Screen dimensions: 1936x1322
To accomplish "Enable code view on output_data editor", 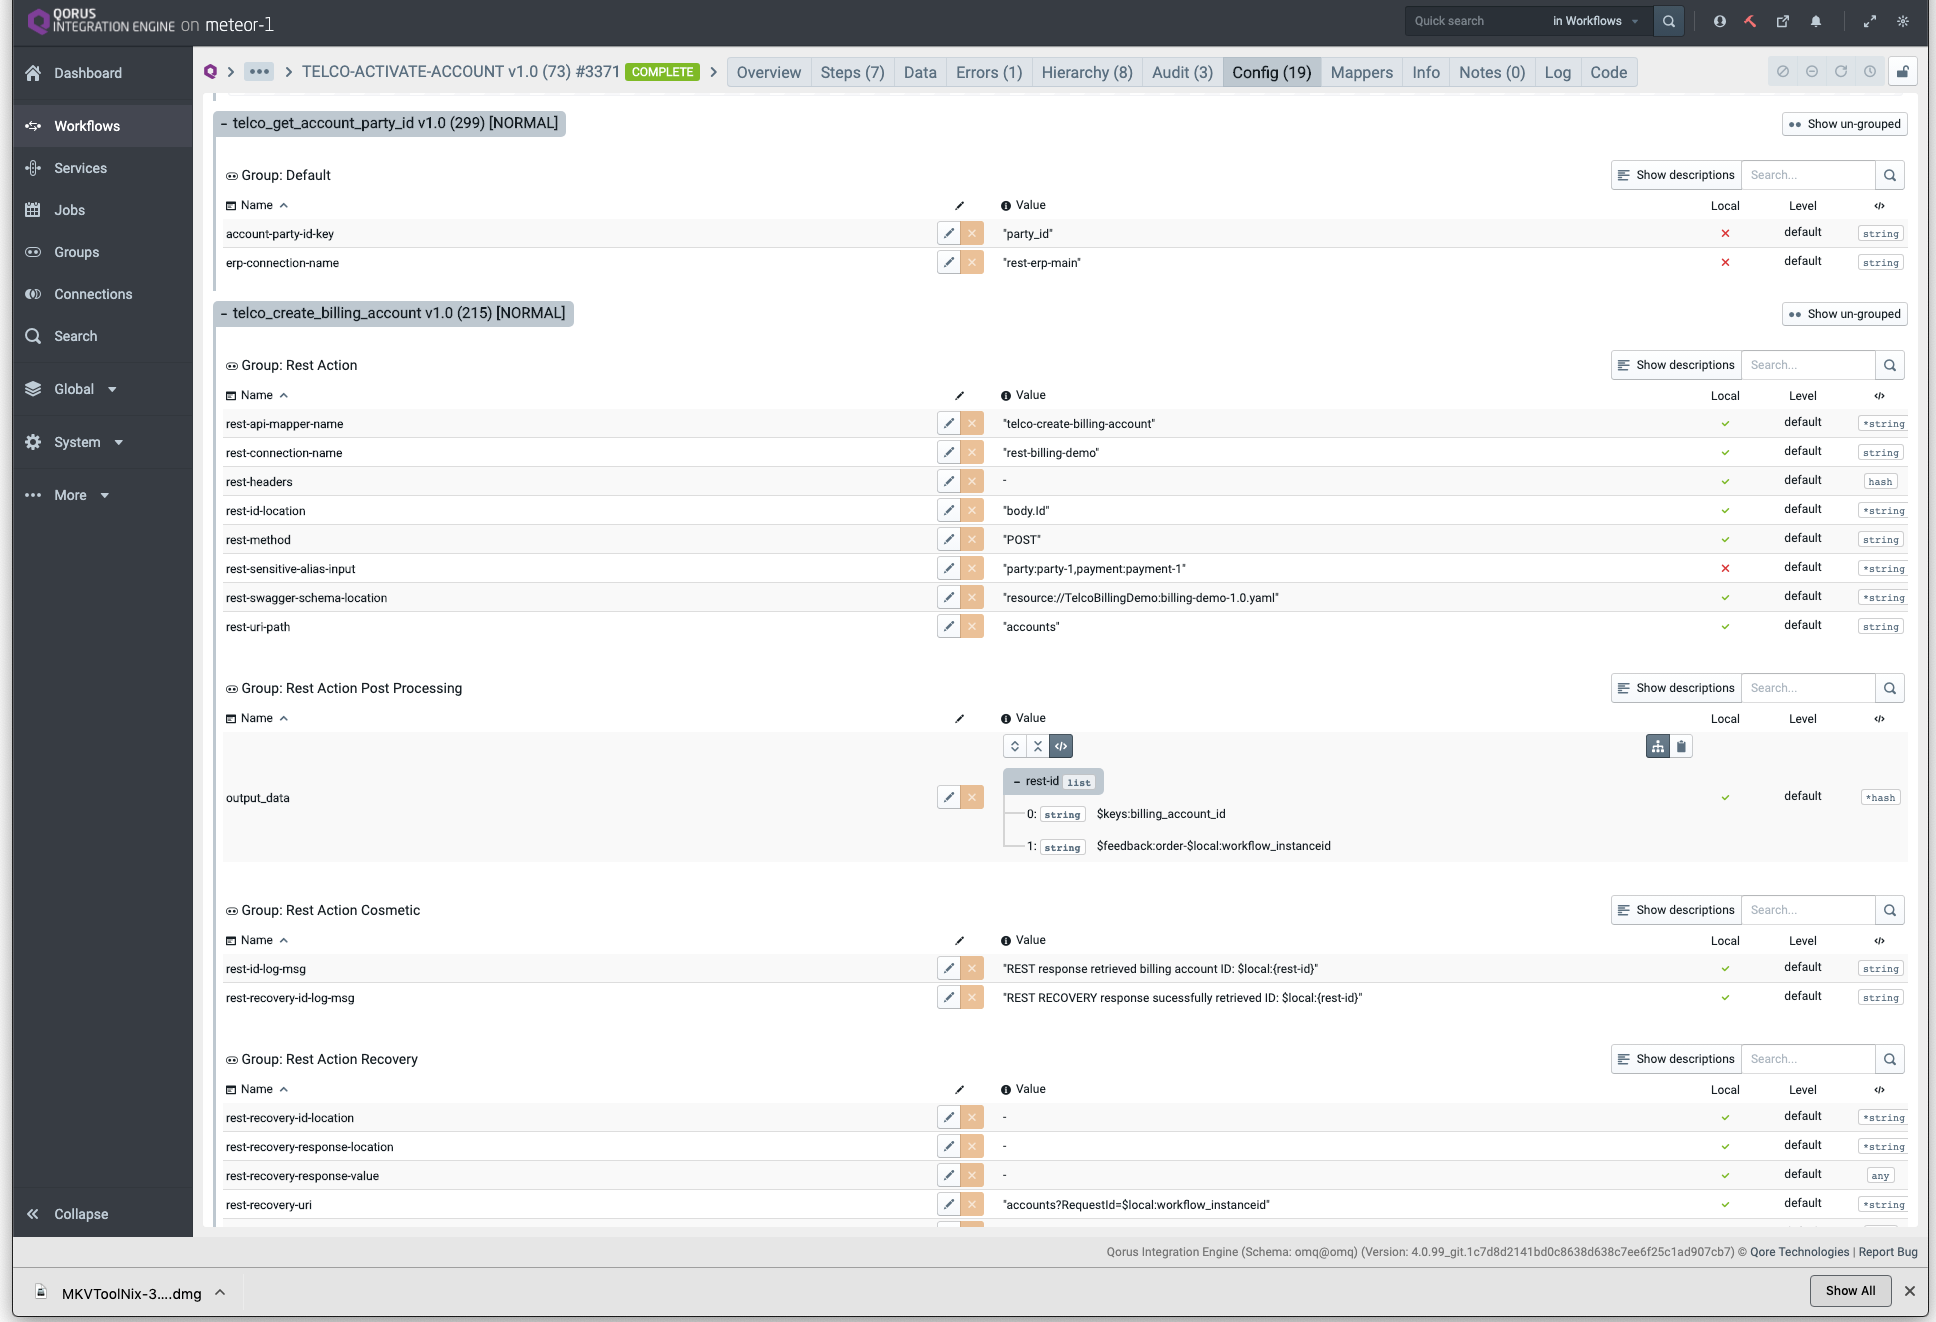I will [x=1060, y=746].
